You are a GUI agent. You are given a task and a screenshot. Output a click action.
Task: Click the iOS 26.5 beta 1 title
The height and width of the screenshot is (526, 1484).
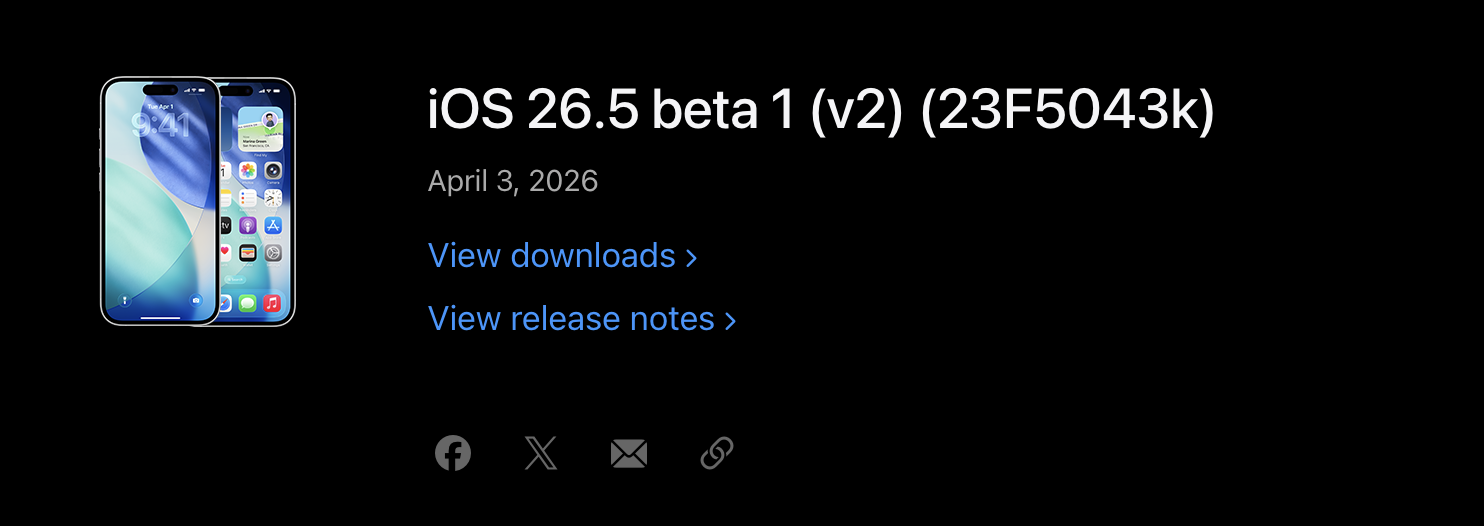(x=820, y=110)
